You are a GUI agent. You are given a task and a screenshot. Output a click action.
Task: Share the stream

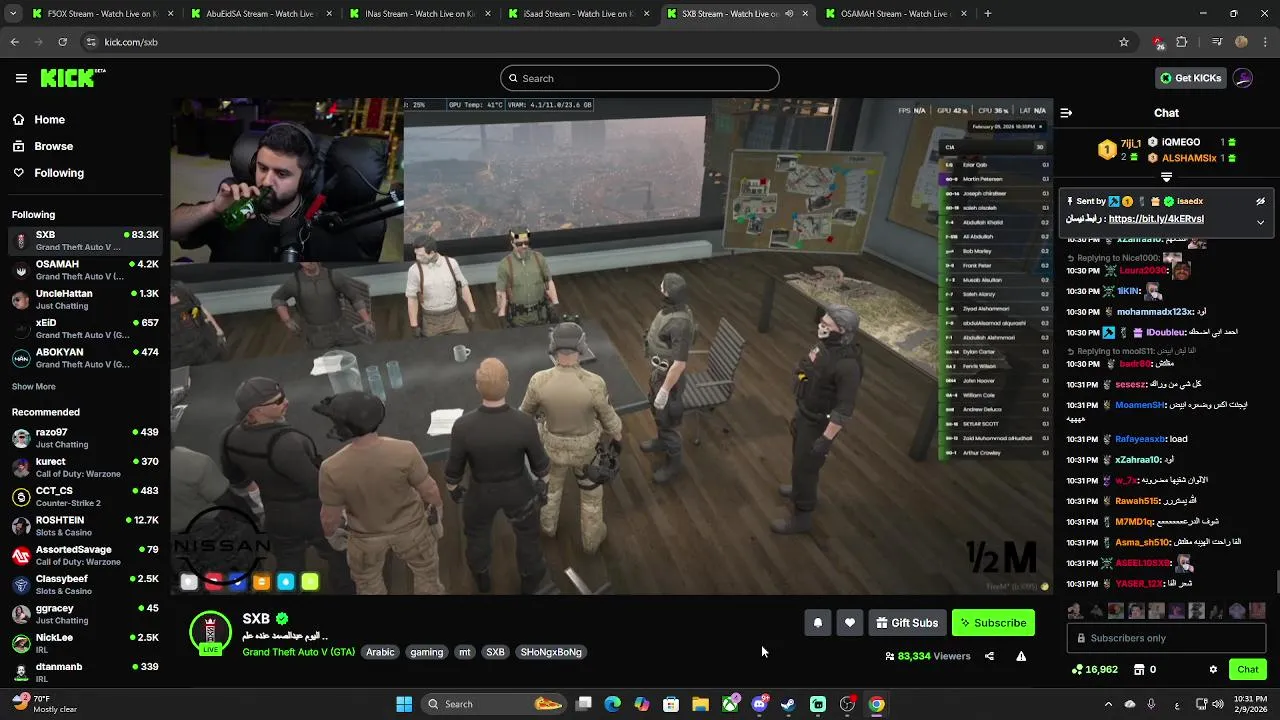[x=989, y=656]
